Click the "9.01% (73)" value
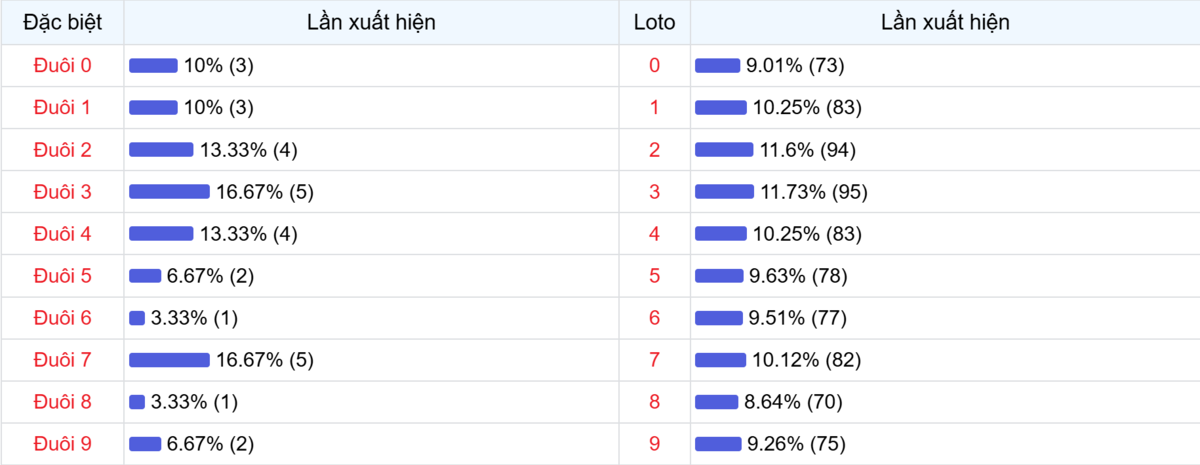Screen dimensions: 1200x465 pyautogui.click(x=795, y=66)
